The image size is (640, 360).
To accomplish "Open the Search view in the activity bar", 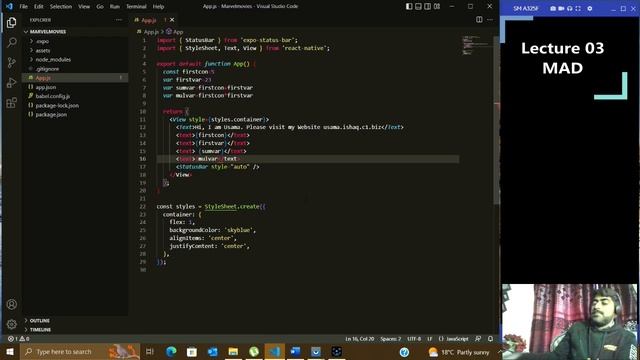I will (12, 42).
